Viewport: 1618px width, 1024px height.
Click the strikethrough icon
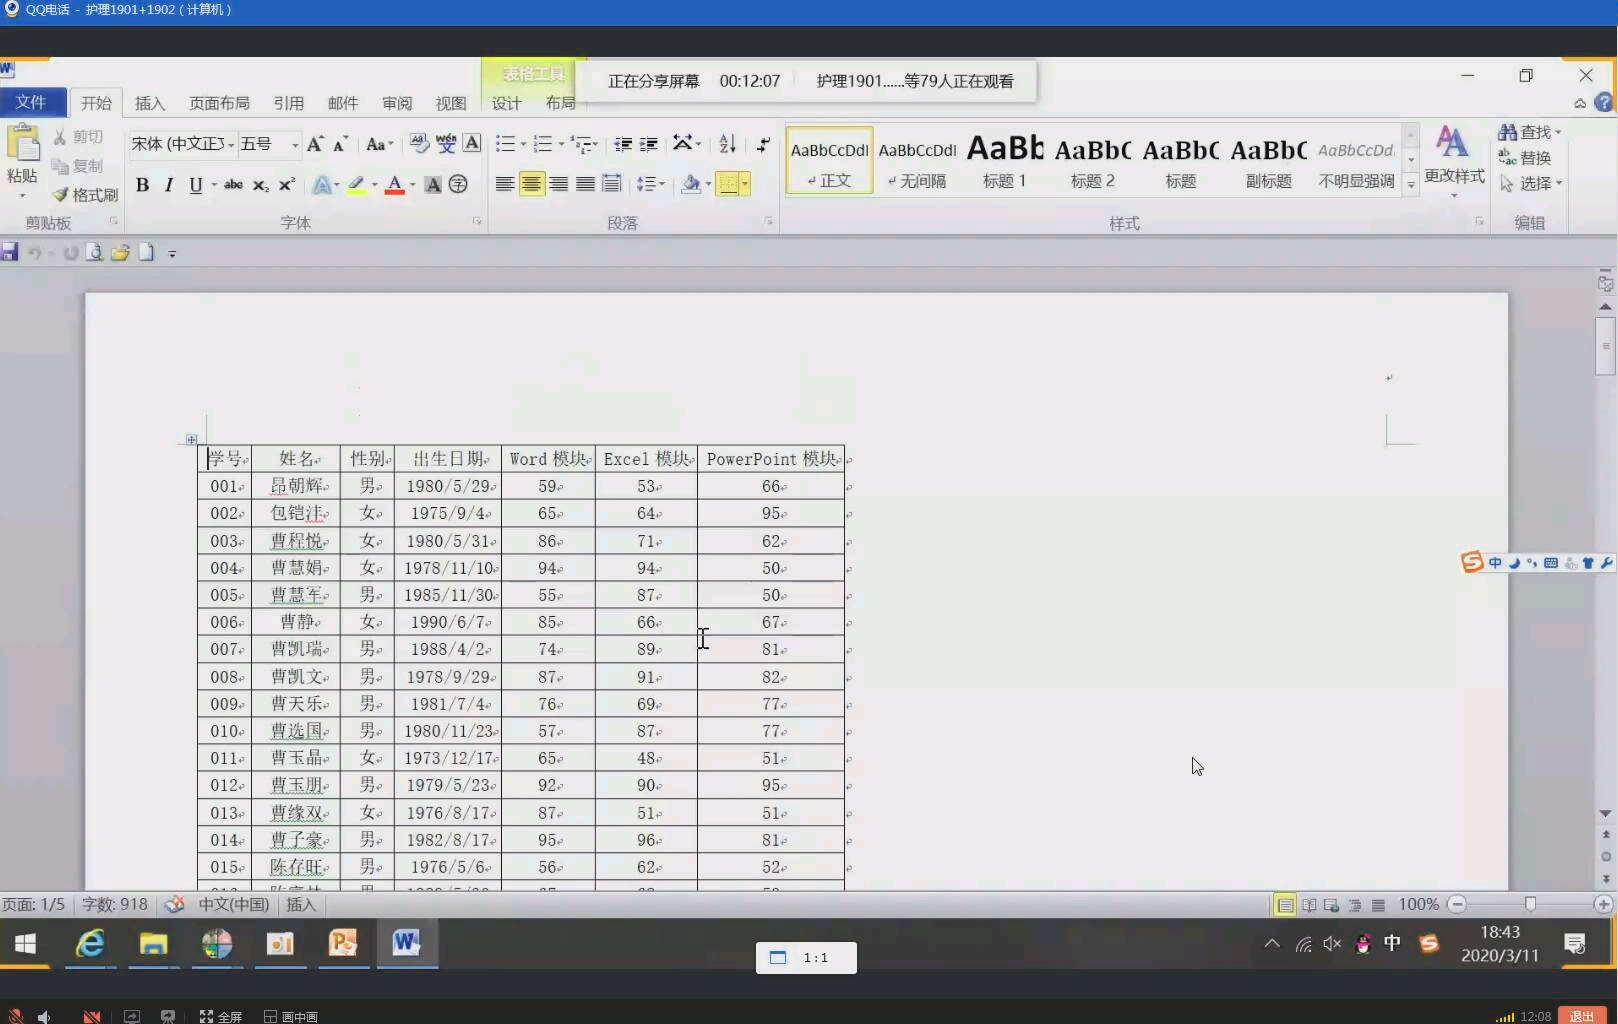(233, 184)
